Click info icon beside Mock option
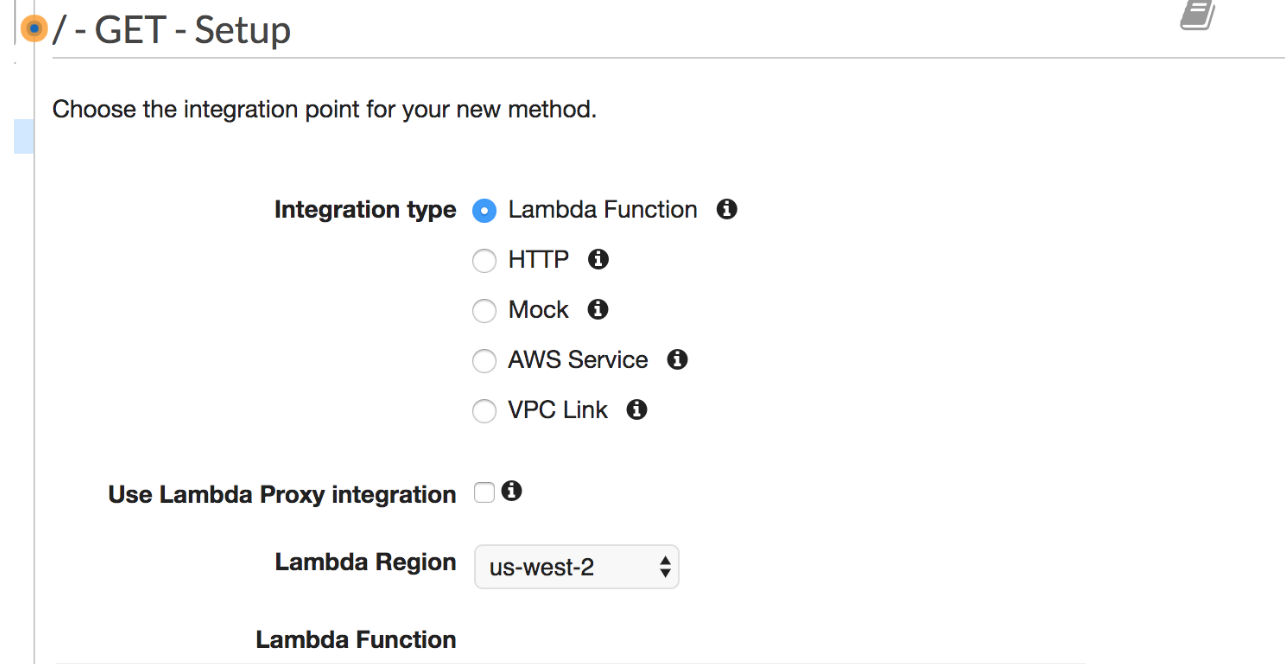Viewport: 1285px width, 664px height. click(x=597, y=310)
